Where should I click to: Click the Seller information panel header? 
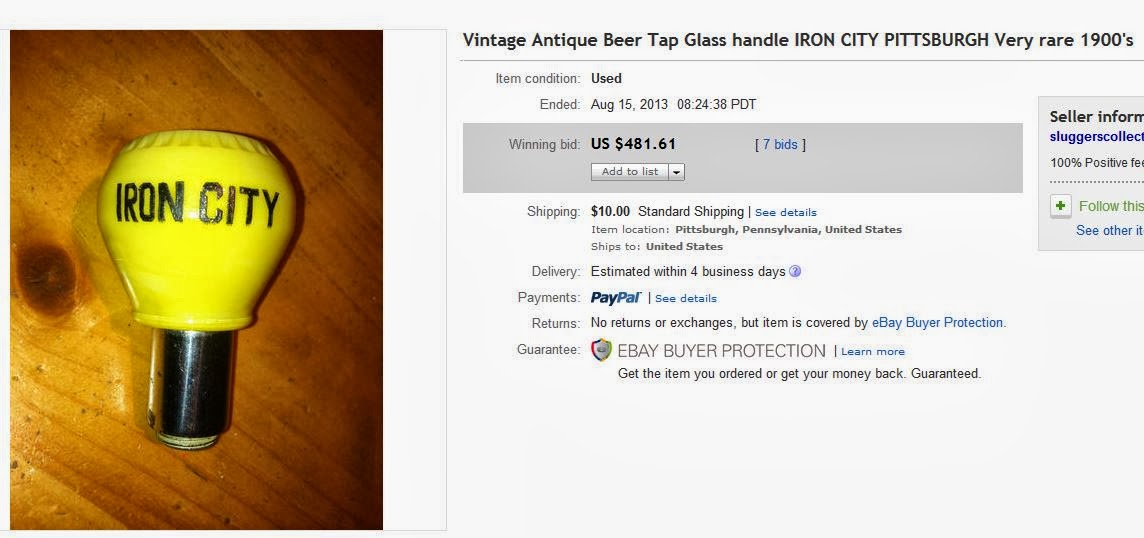[x=1096, y=117]
